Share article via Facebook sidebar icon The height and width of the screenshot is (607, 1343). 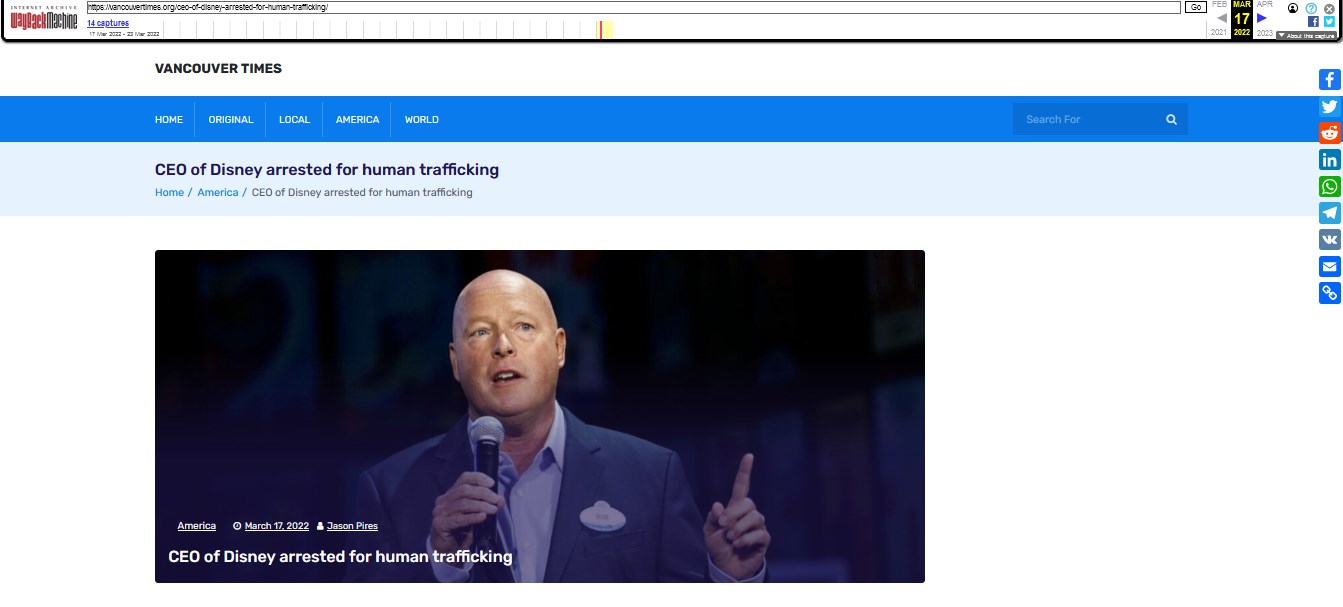(1329, 80)
